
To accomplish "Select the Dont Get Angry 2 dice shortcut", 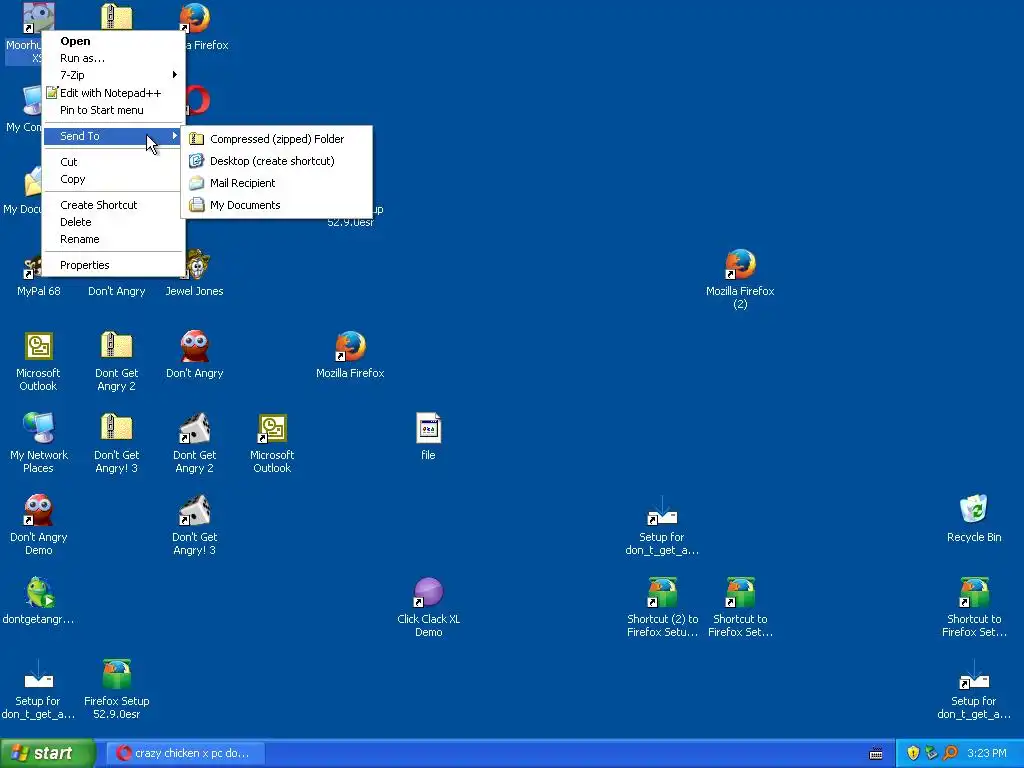I will point(195,429).
